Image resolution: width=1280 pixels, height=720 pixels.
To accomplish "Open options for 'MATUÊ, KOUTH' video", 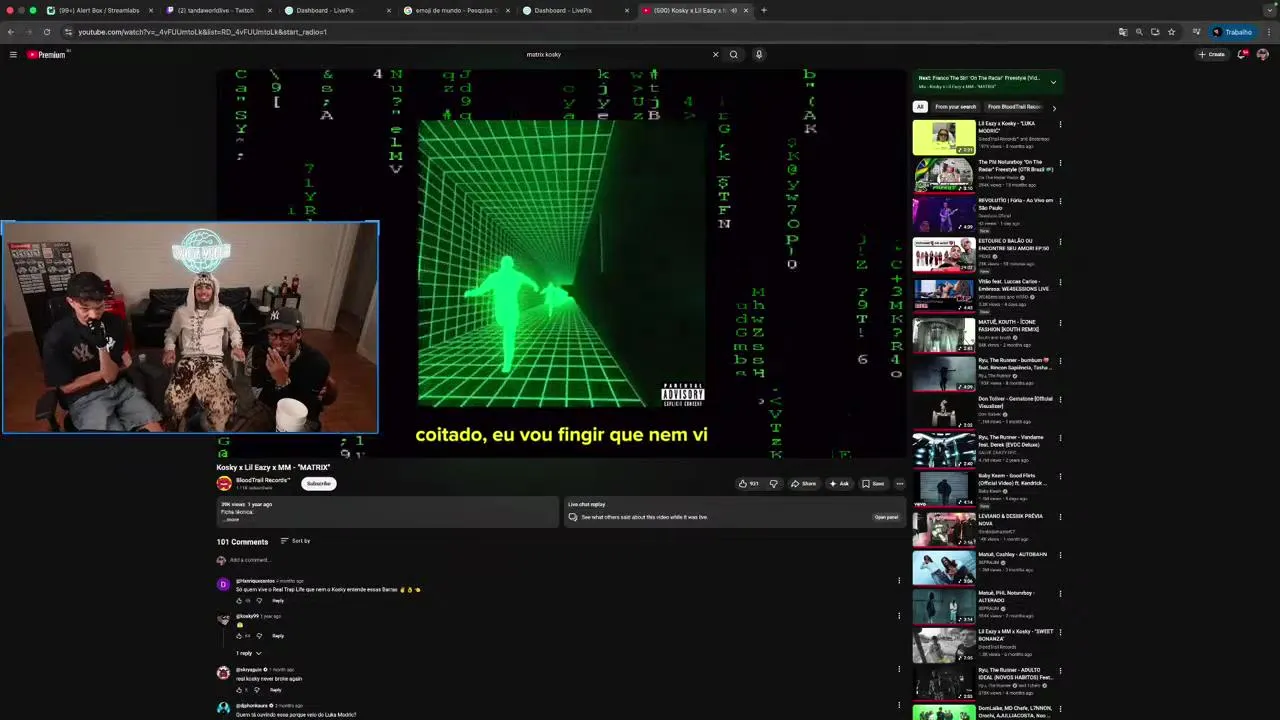I will coord(1060,323).
